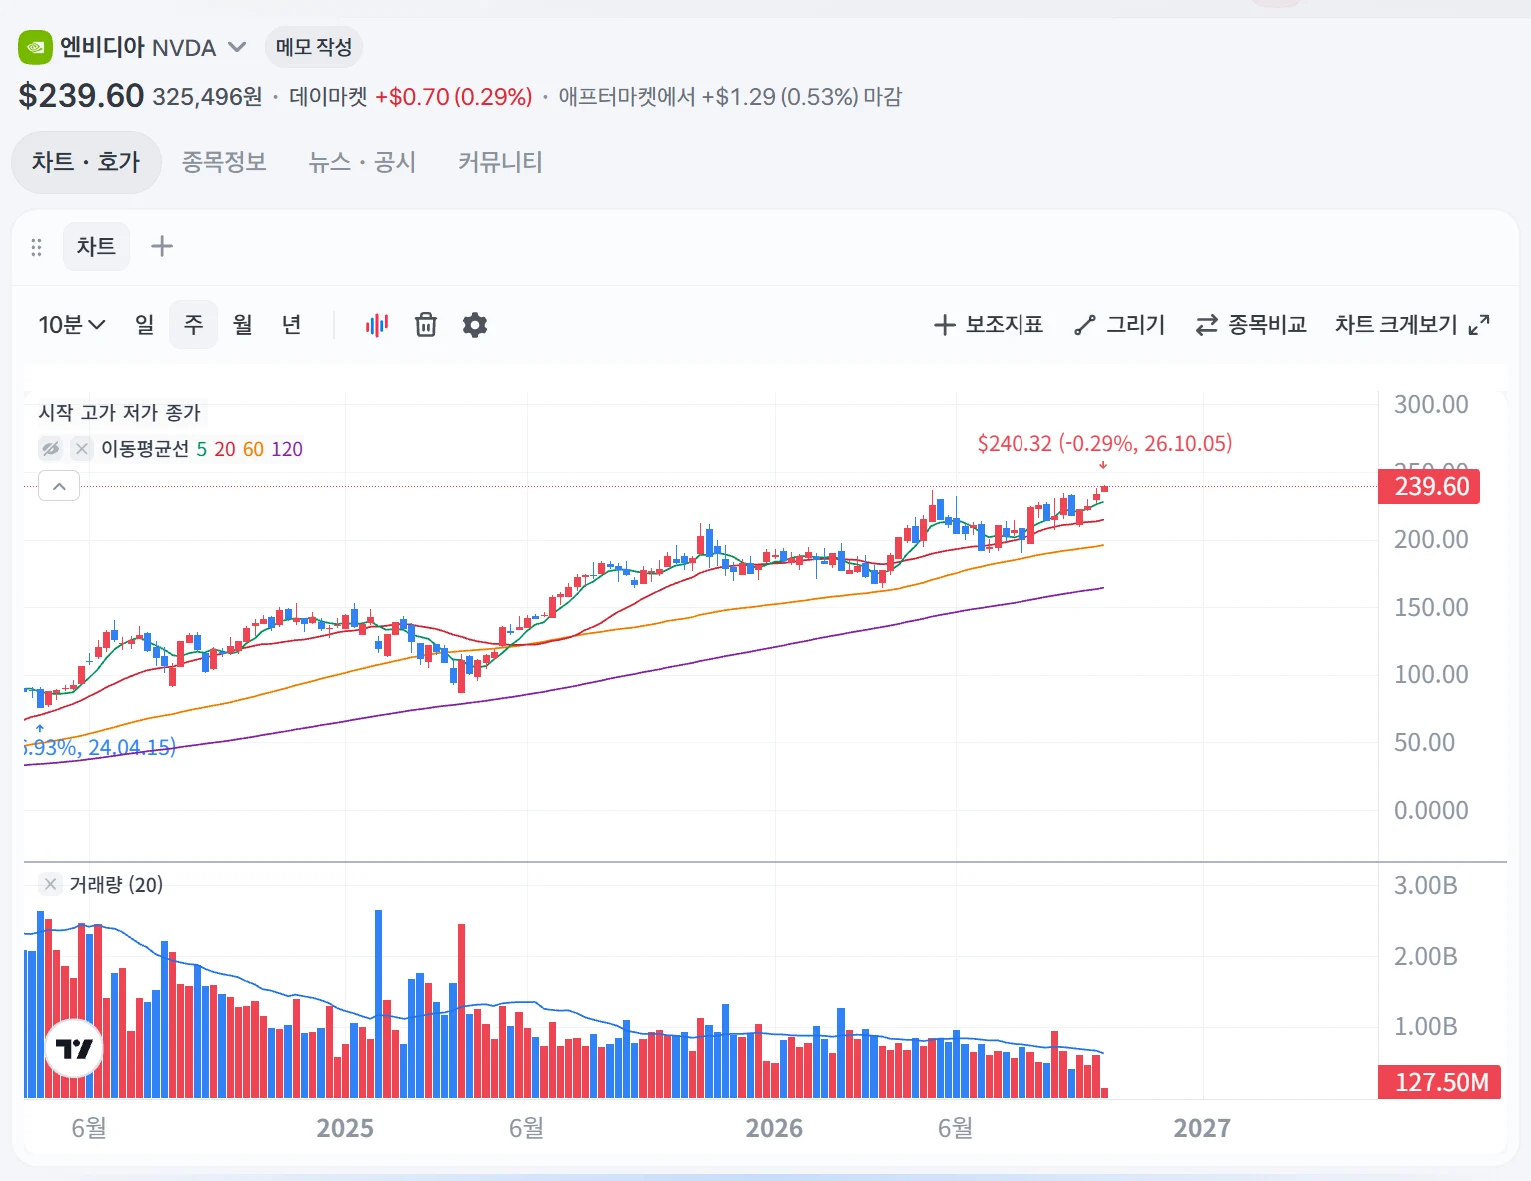This screenshot has height=1181, width=1531.
Task: Add a new chart tab with plus
Action: click(x=162, y=246)
